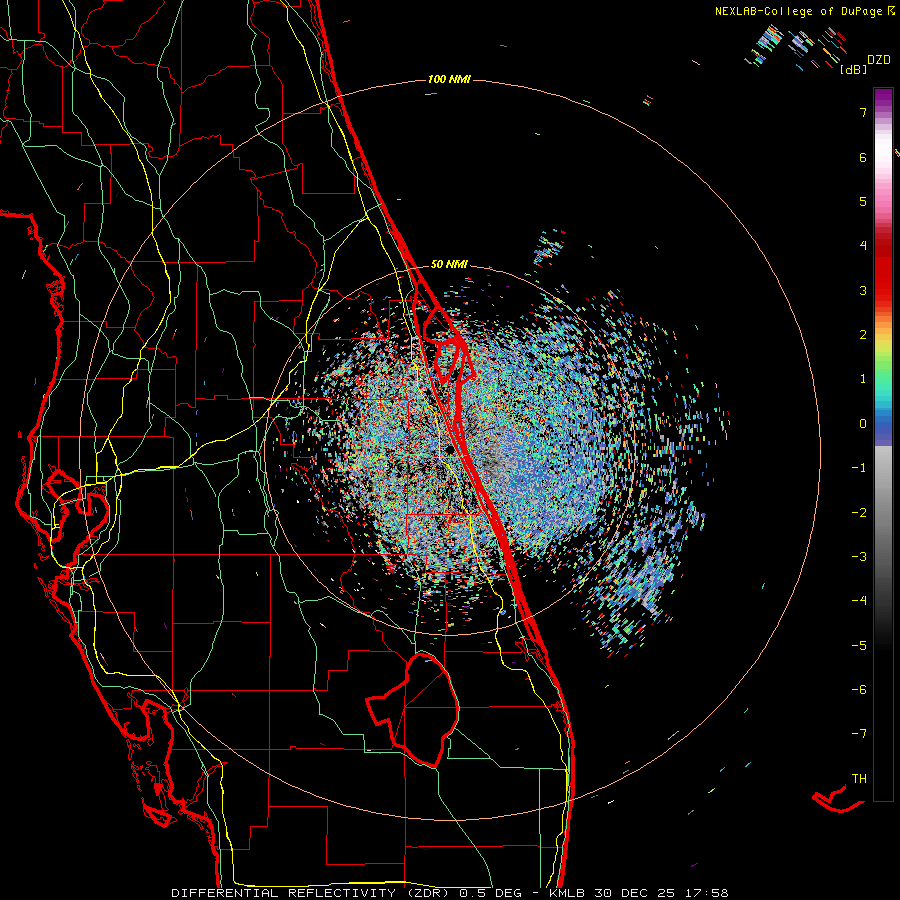This screenshot has height=900, width=900.
Task: Click the -7 tick label on scale
Action: [x=859, y=734]
